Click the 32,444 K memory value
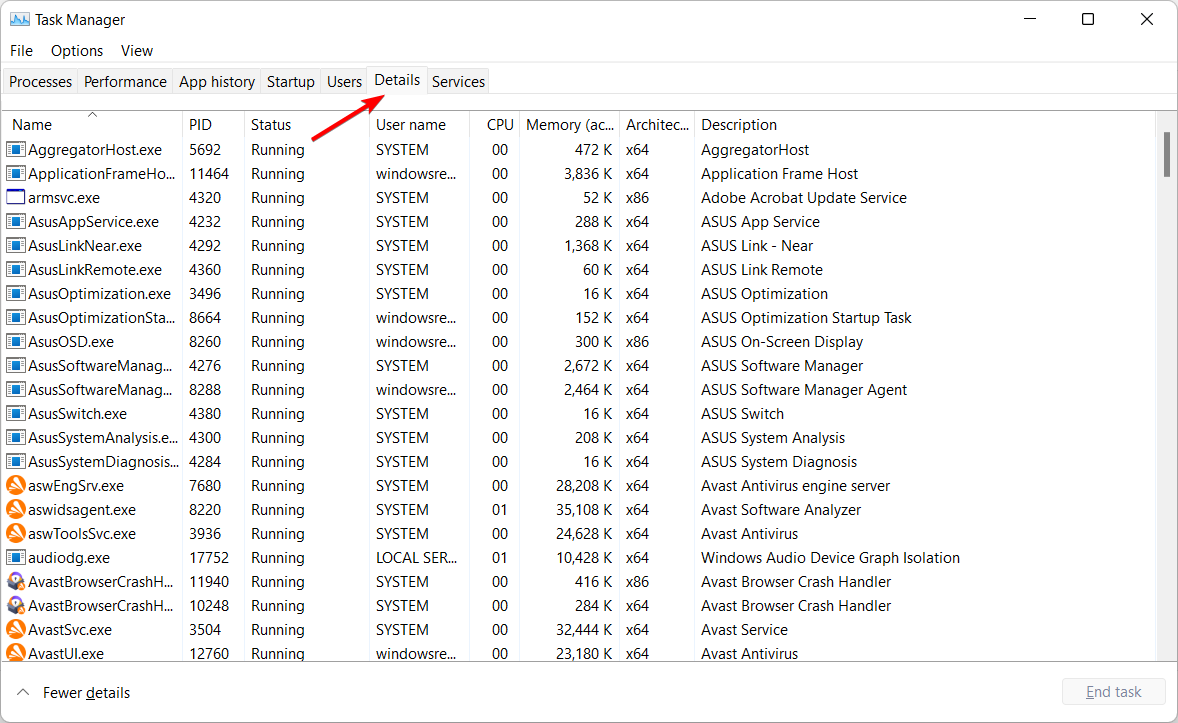Viewport: 1178px width, 723px height. tap(584, 630)
